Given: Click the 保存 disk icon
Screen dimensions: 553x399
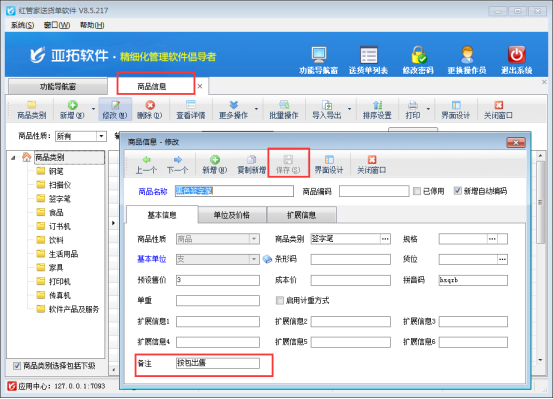Looking at the screenshot, I should point(288,159).
